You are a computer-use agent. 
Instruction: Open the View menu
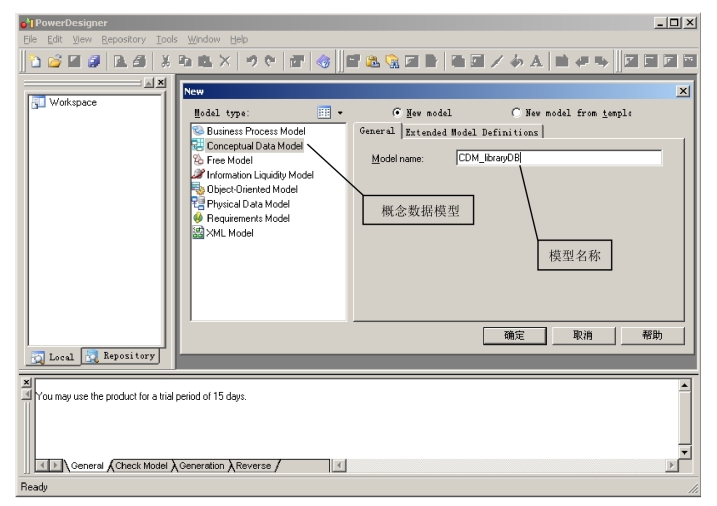(82, 39)
